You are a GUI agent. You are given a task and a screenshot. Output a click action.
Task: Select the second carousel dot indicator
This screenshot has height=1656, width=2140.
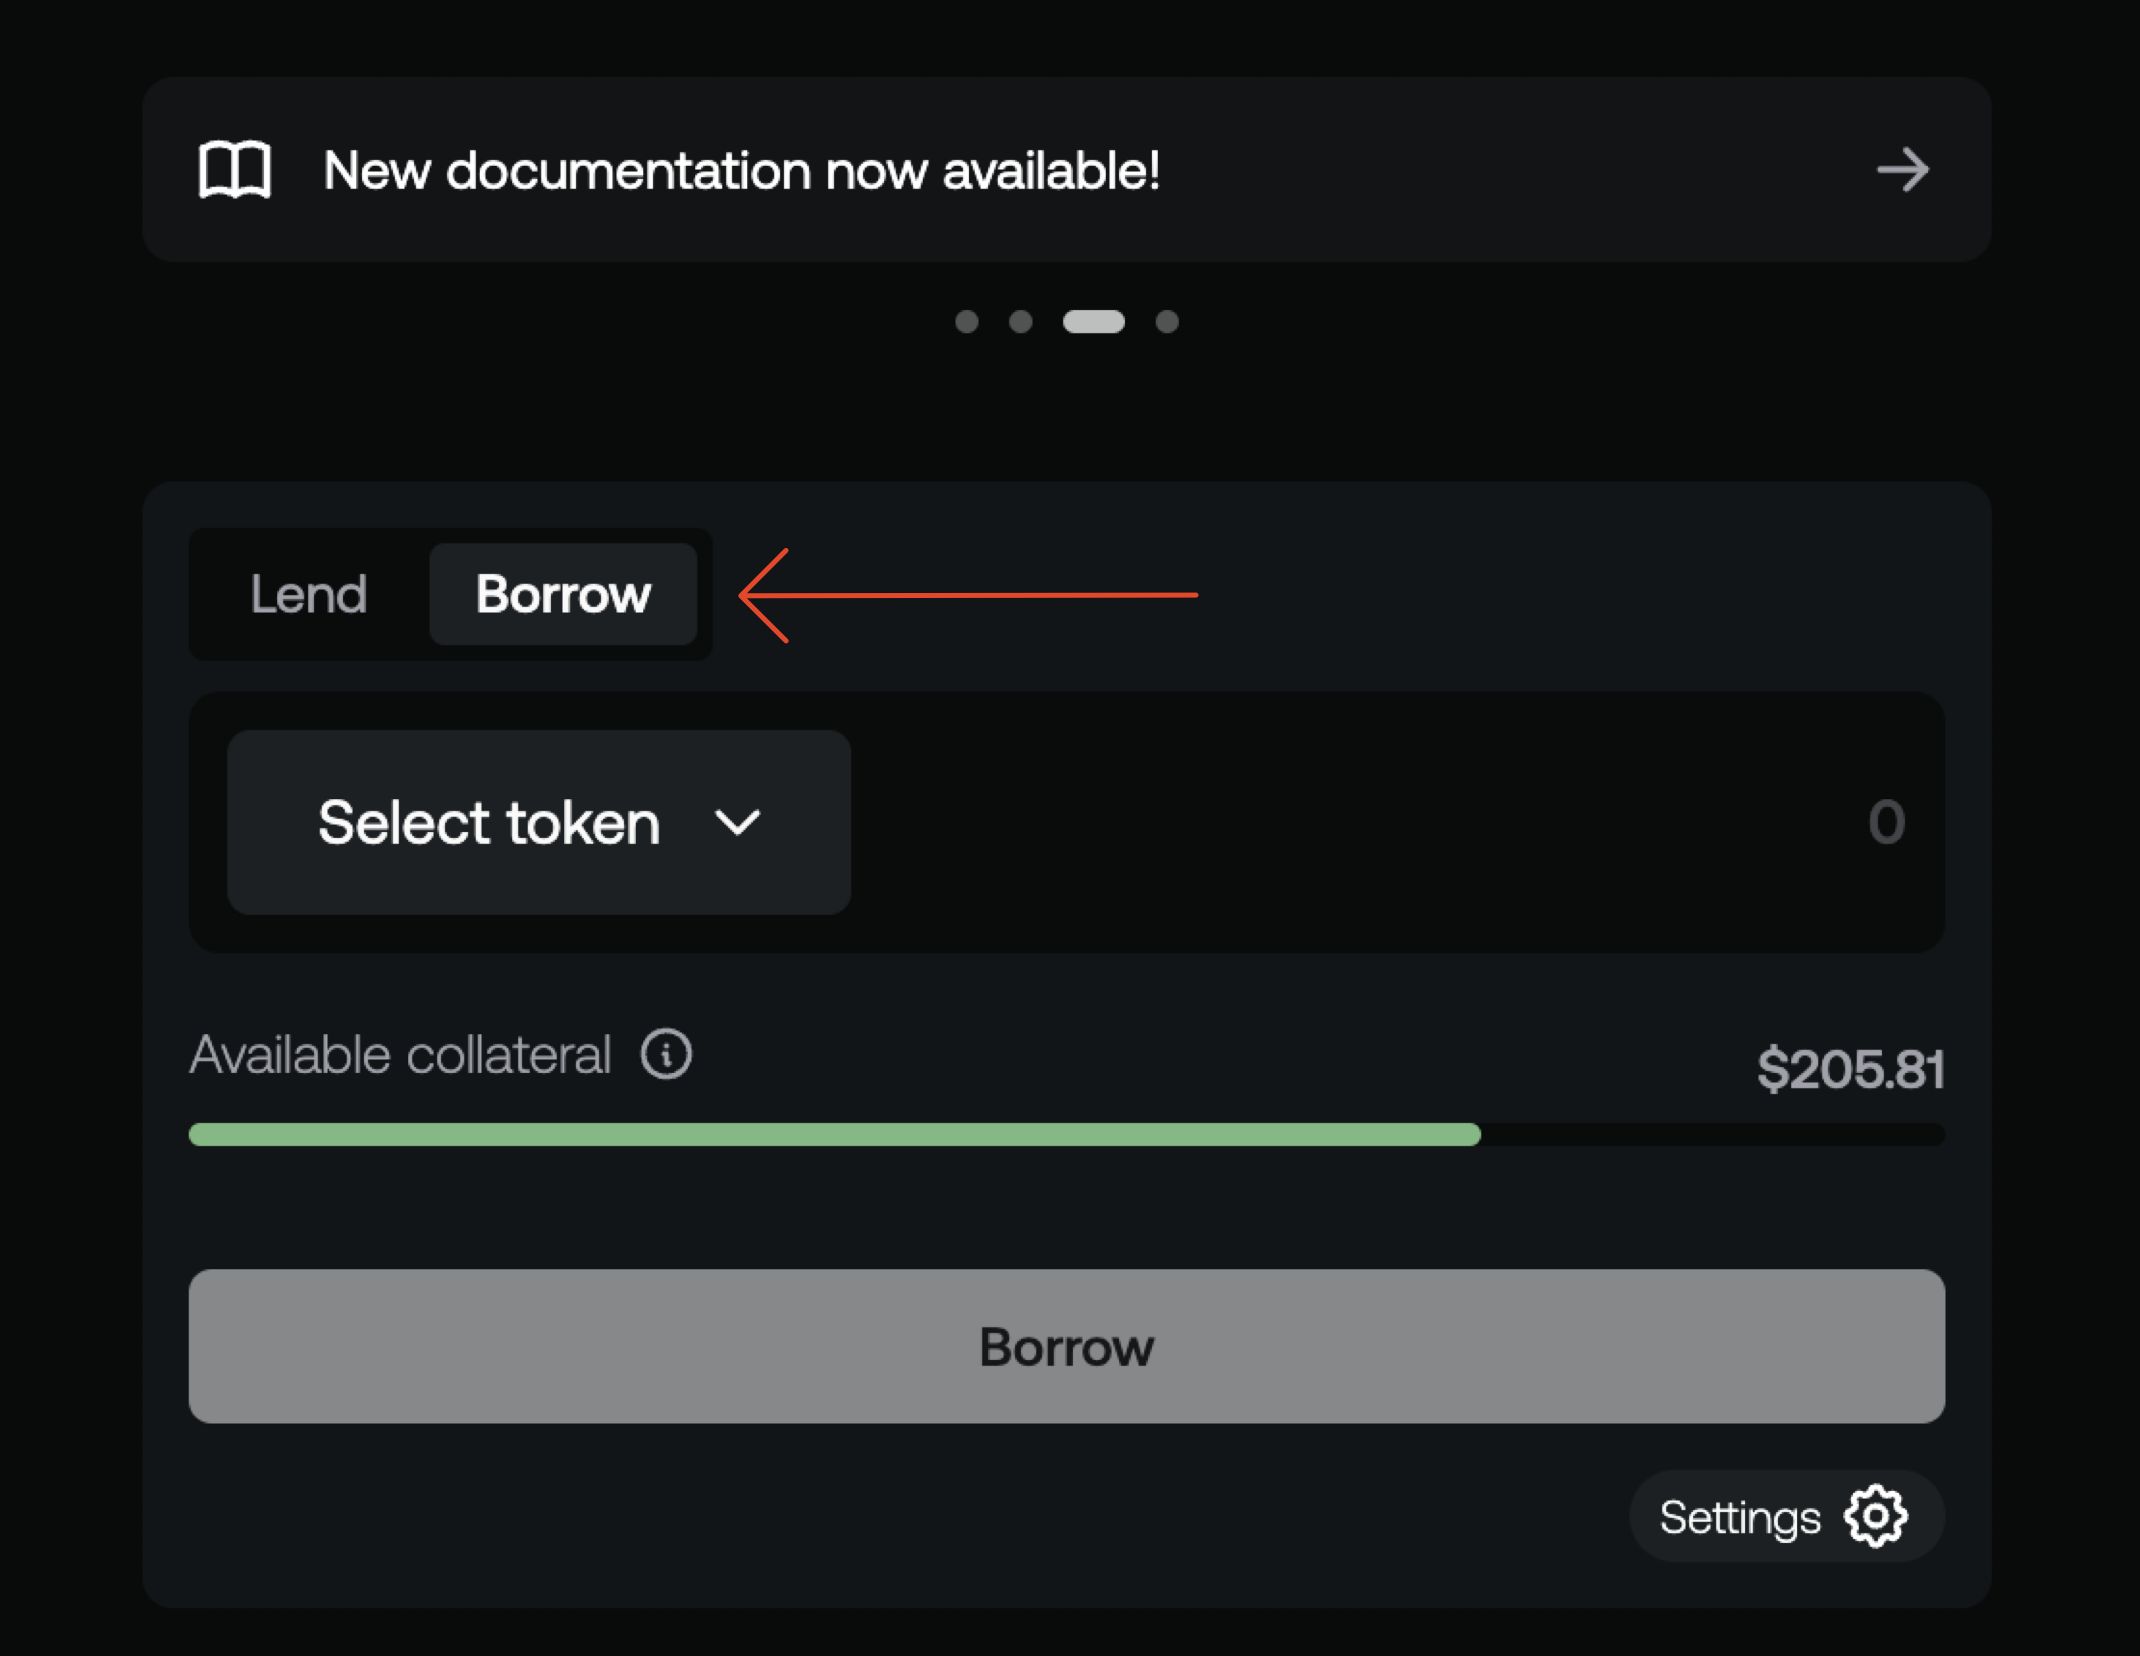pyautogui.click(x=1022, y=321)
